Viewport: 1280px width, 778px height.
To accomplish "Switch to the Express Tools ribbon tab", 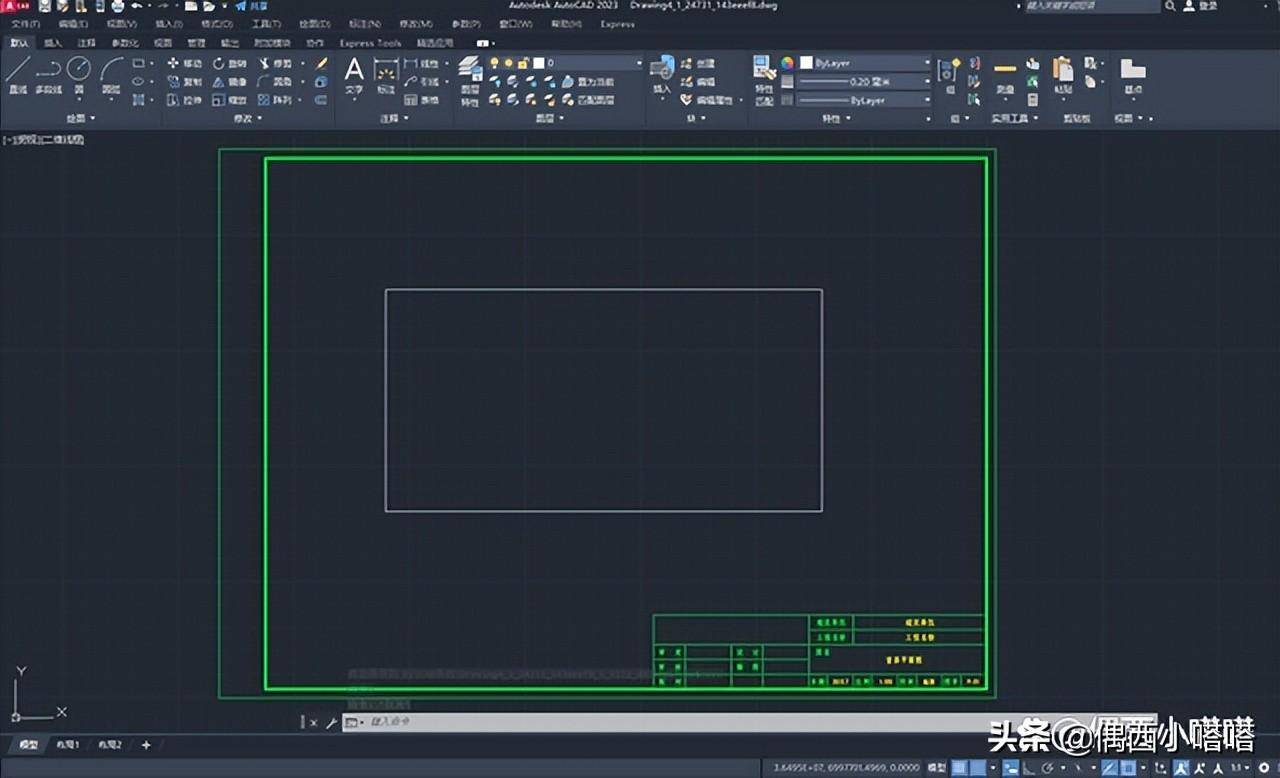I will [370, 43].
